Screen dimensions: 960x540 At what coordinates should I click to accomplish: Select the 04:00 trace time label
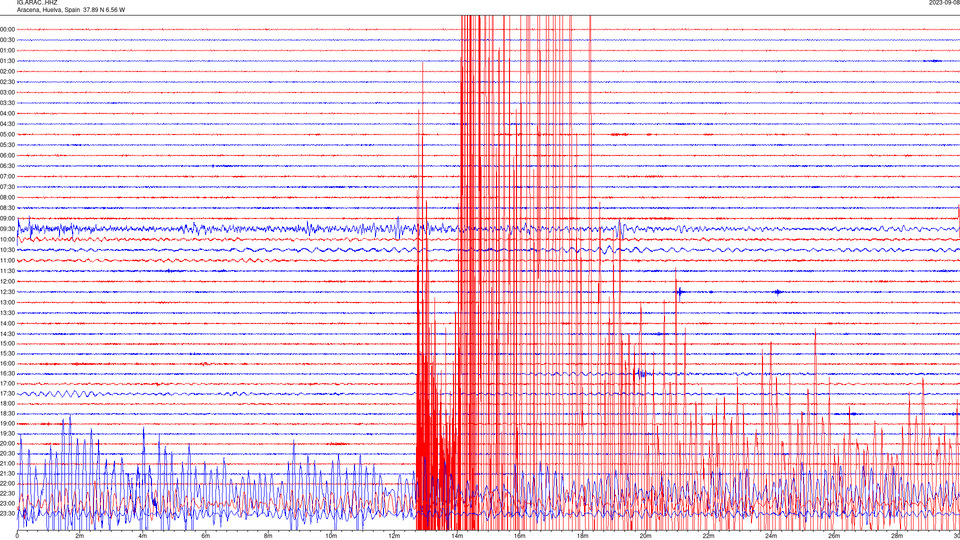tap(7, 113)
